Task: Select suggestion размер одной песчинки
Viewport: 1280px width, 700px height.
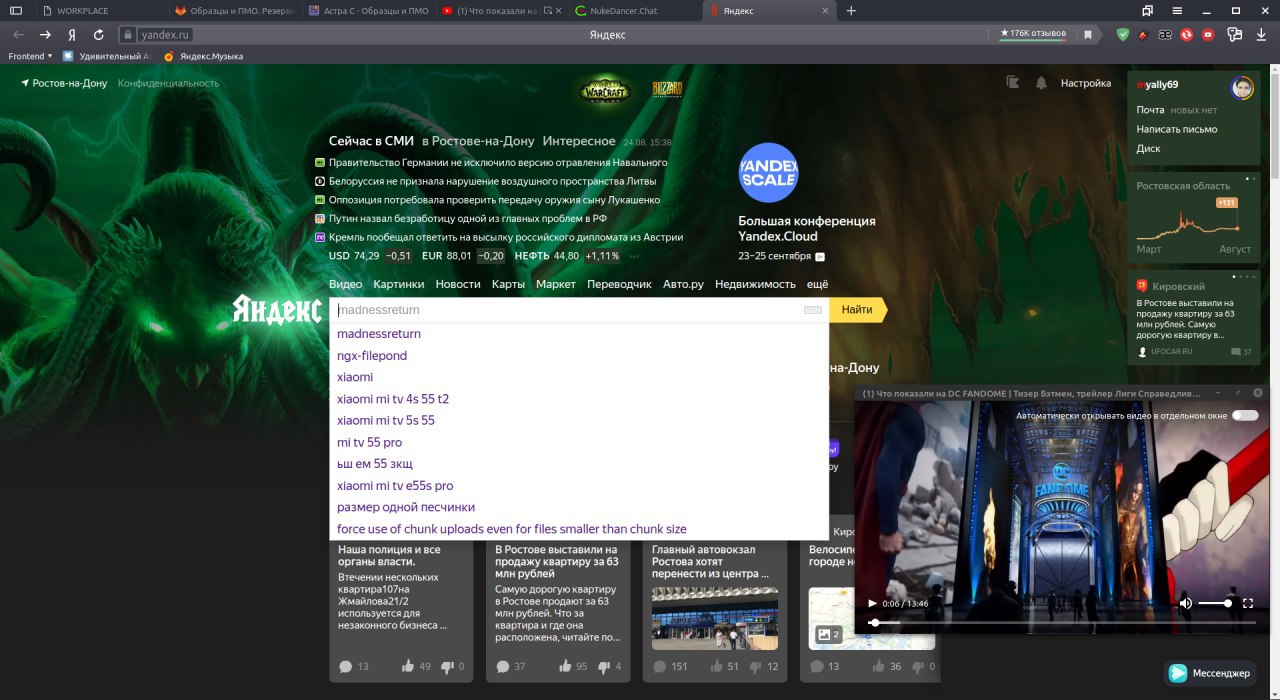Action: click(579, 507)
